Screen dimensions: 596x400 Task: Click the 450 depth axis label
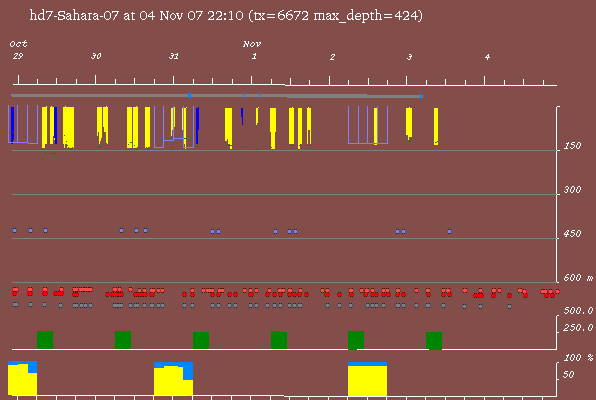click(x=572, y=233)
